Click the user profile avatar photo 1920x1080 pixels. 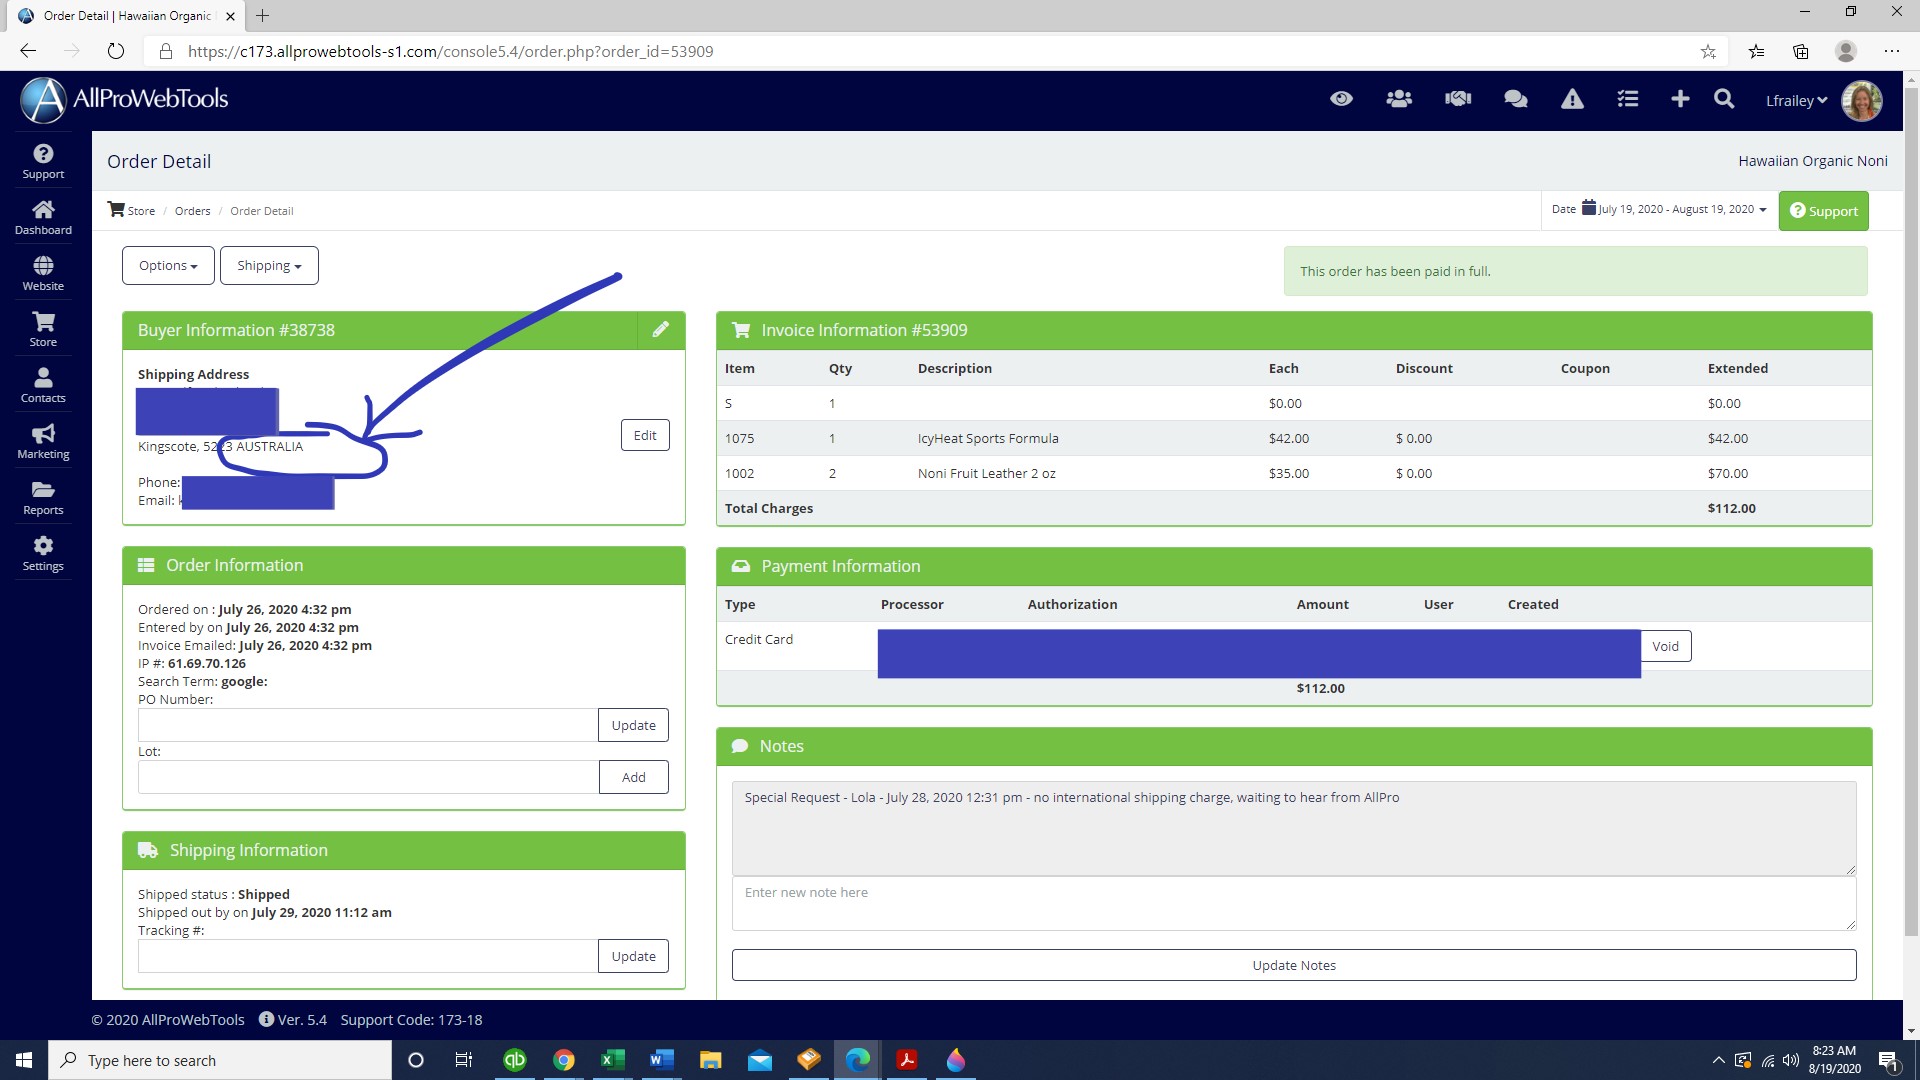coord(1862,100)
